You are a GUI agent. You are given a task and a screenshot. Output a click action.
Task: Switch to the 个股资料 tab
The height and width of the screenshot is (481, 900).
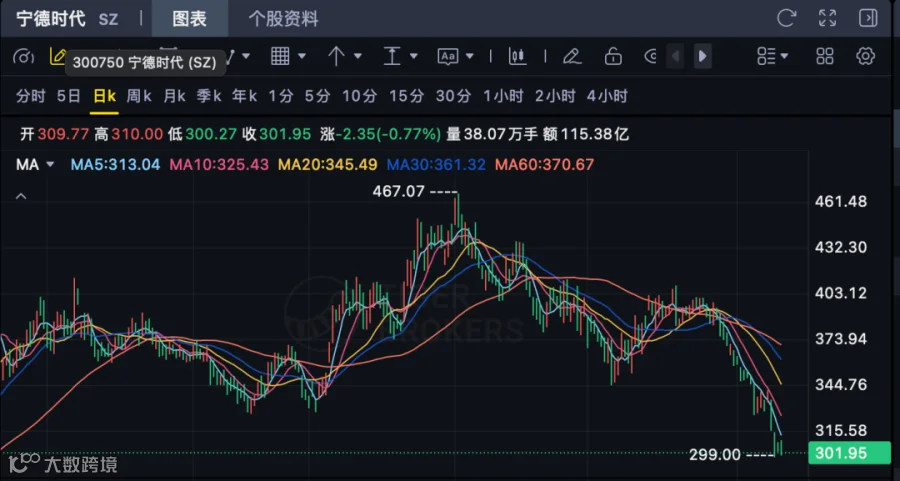tap(283, 19)
